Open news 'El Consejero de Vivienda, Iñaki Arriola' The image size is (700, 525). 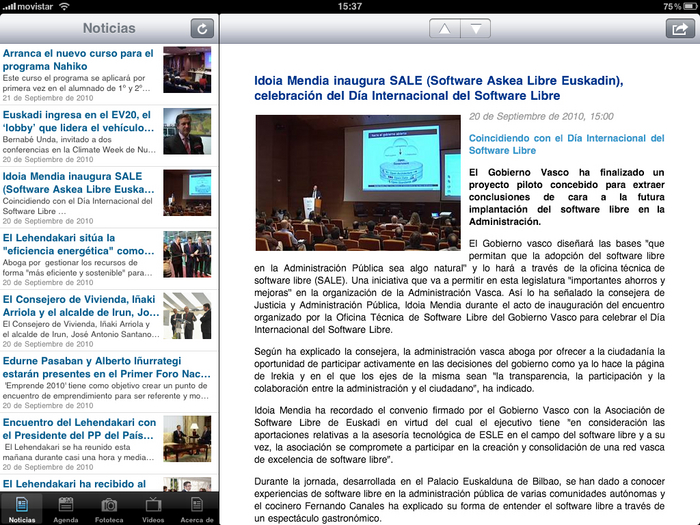pyautogui.click(x=109, y=321)
